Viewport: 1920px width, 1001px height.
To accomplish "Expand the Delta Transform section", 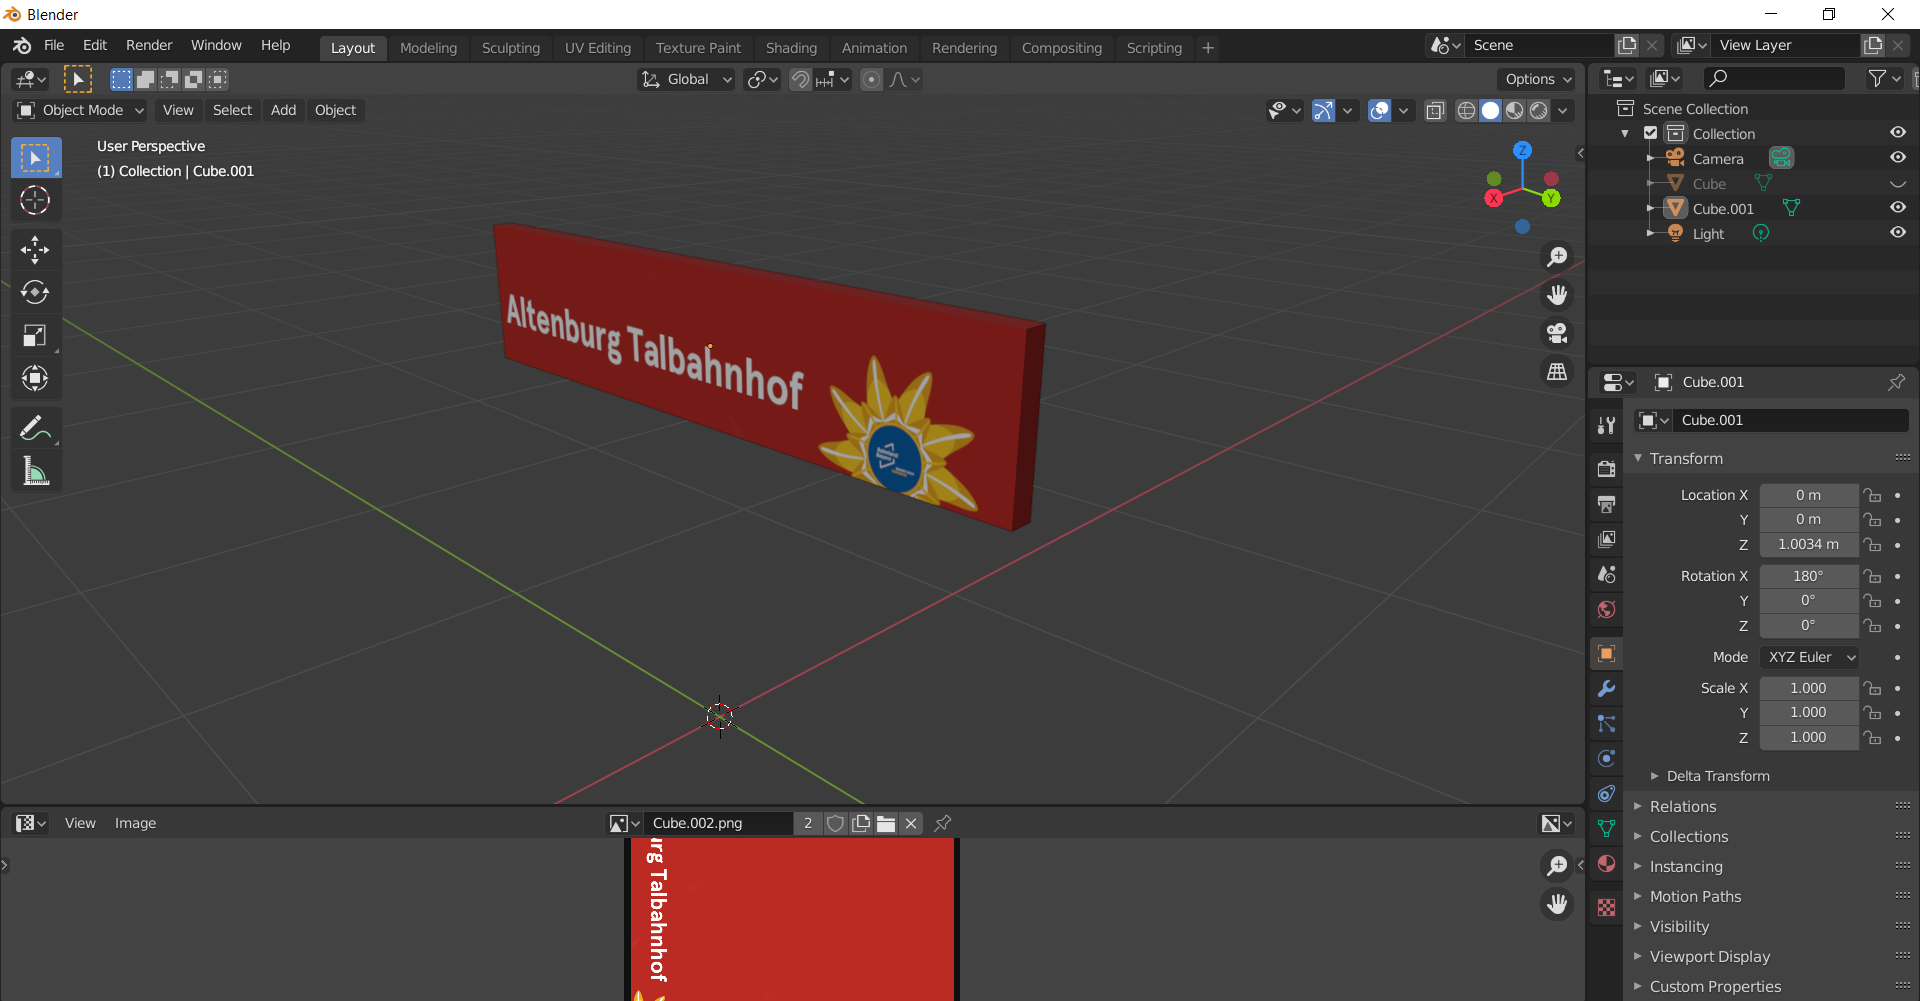I will click(1717, 776).
